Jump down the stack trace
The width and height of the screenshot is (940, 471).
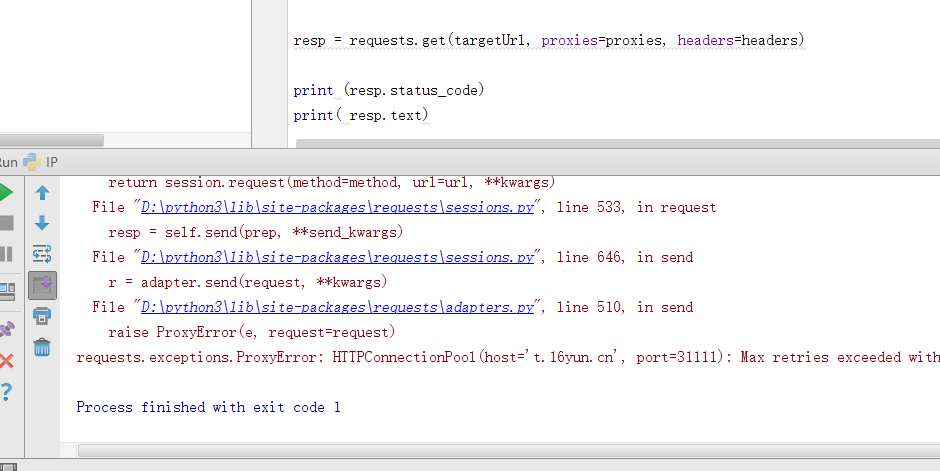pos(42,223)
